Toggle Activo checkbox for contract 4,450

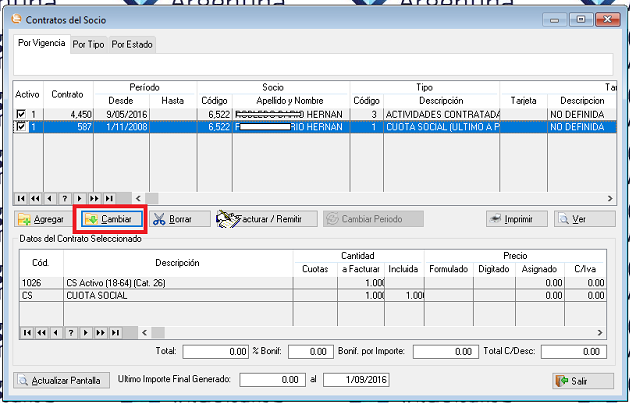point(22,115)
